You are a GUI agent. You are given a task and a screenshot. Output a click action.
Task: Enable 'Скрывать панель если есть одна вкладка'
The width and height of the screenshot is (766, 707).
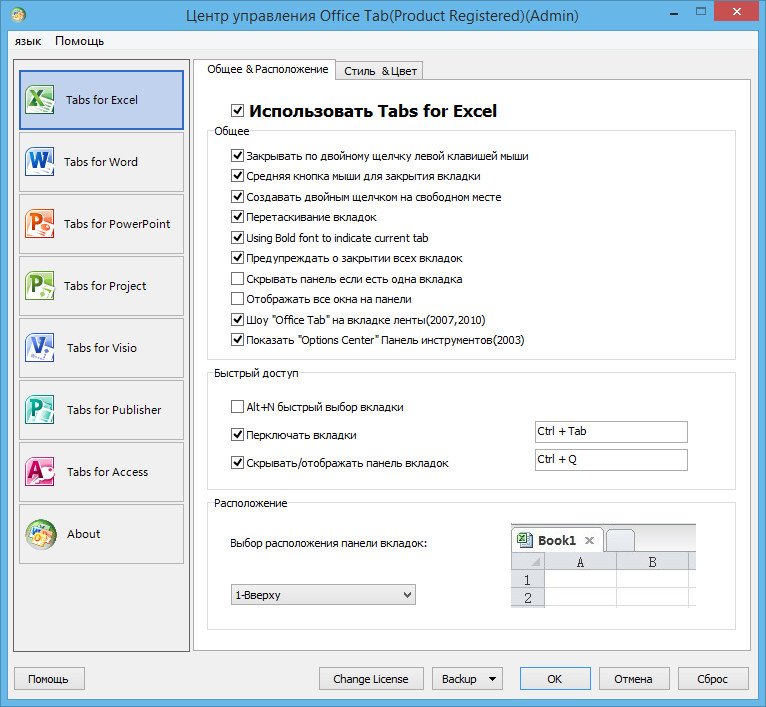pos(237,279)
